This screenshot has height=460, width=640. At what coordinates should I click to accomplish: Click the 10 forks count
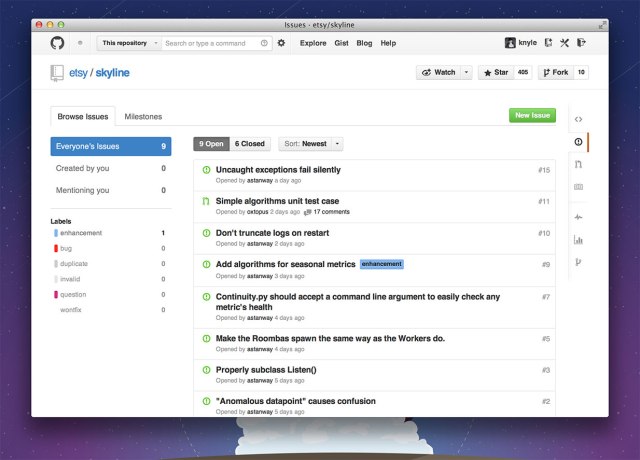pos(581,72)
